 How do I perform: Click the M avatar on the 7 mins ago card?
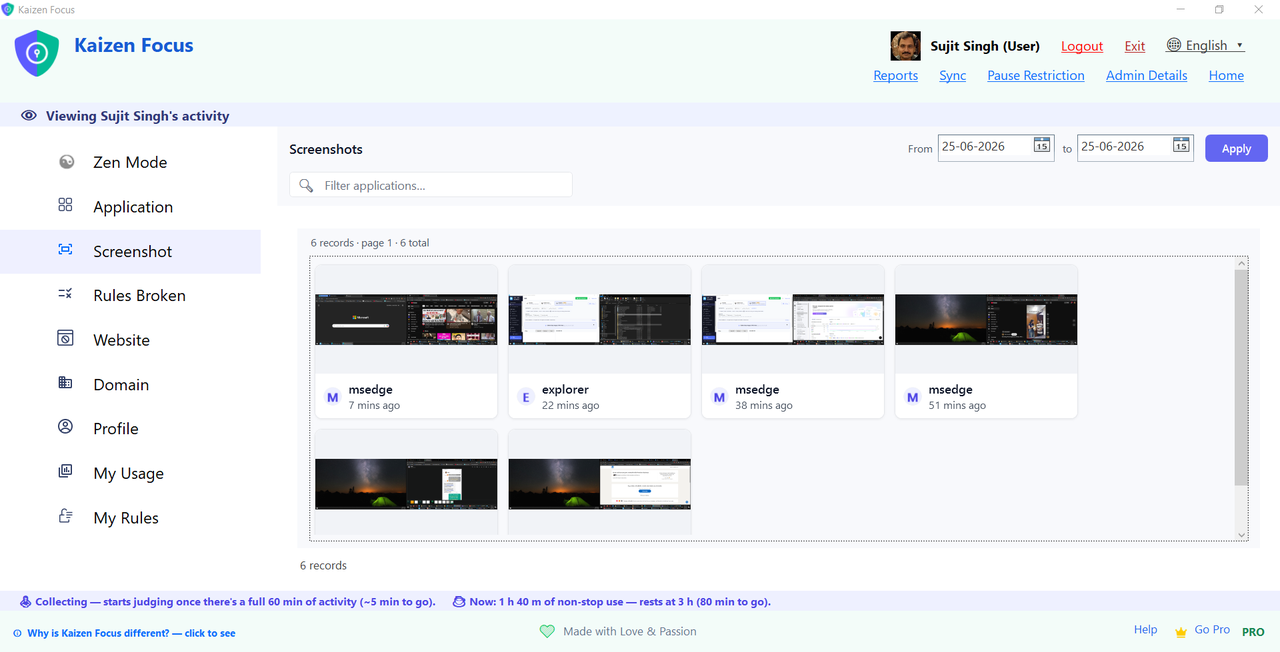point(333,397)
